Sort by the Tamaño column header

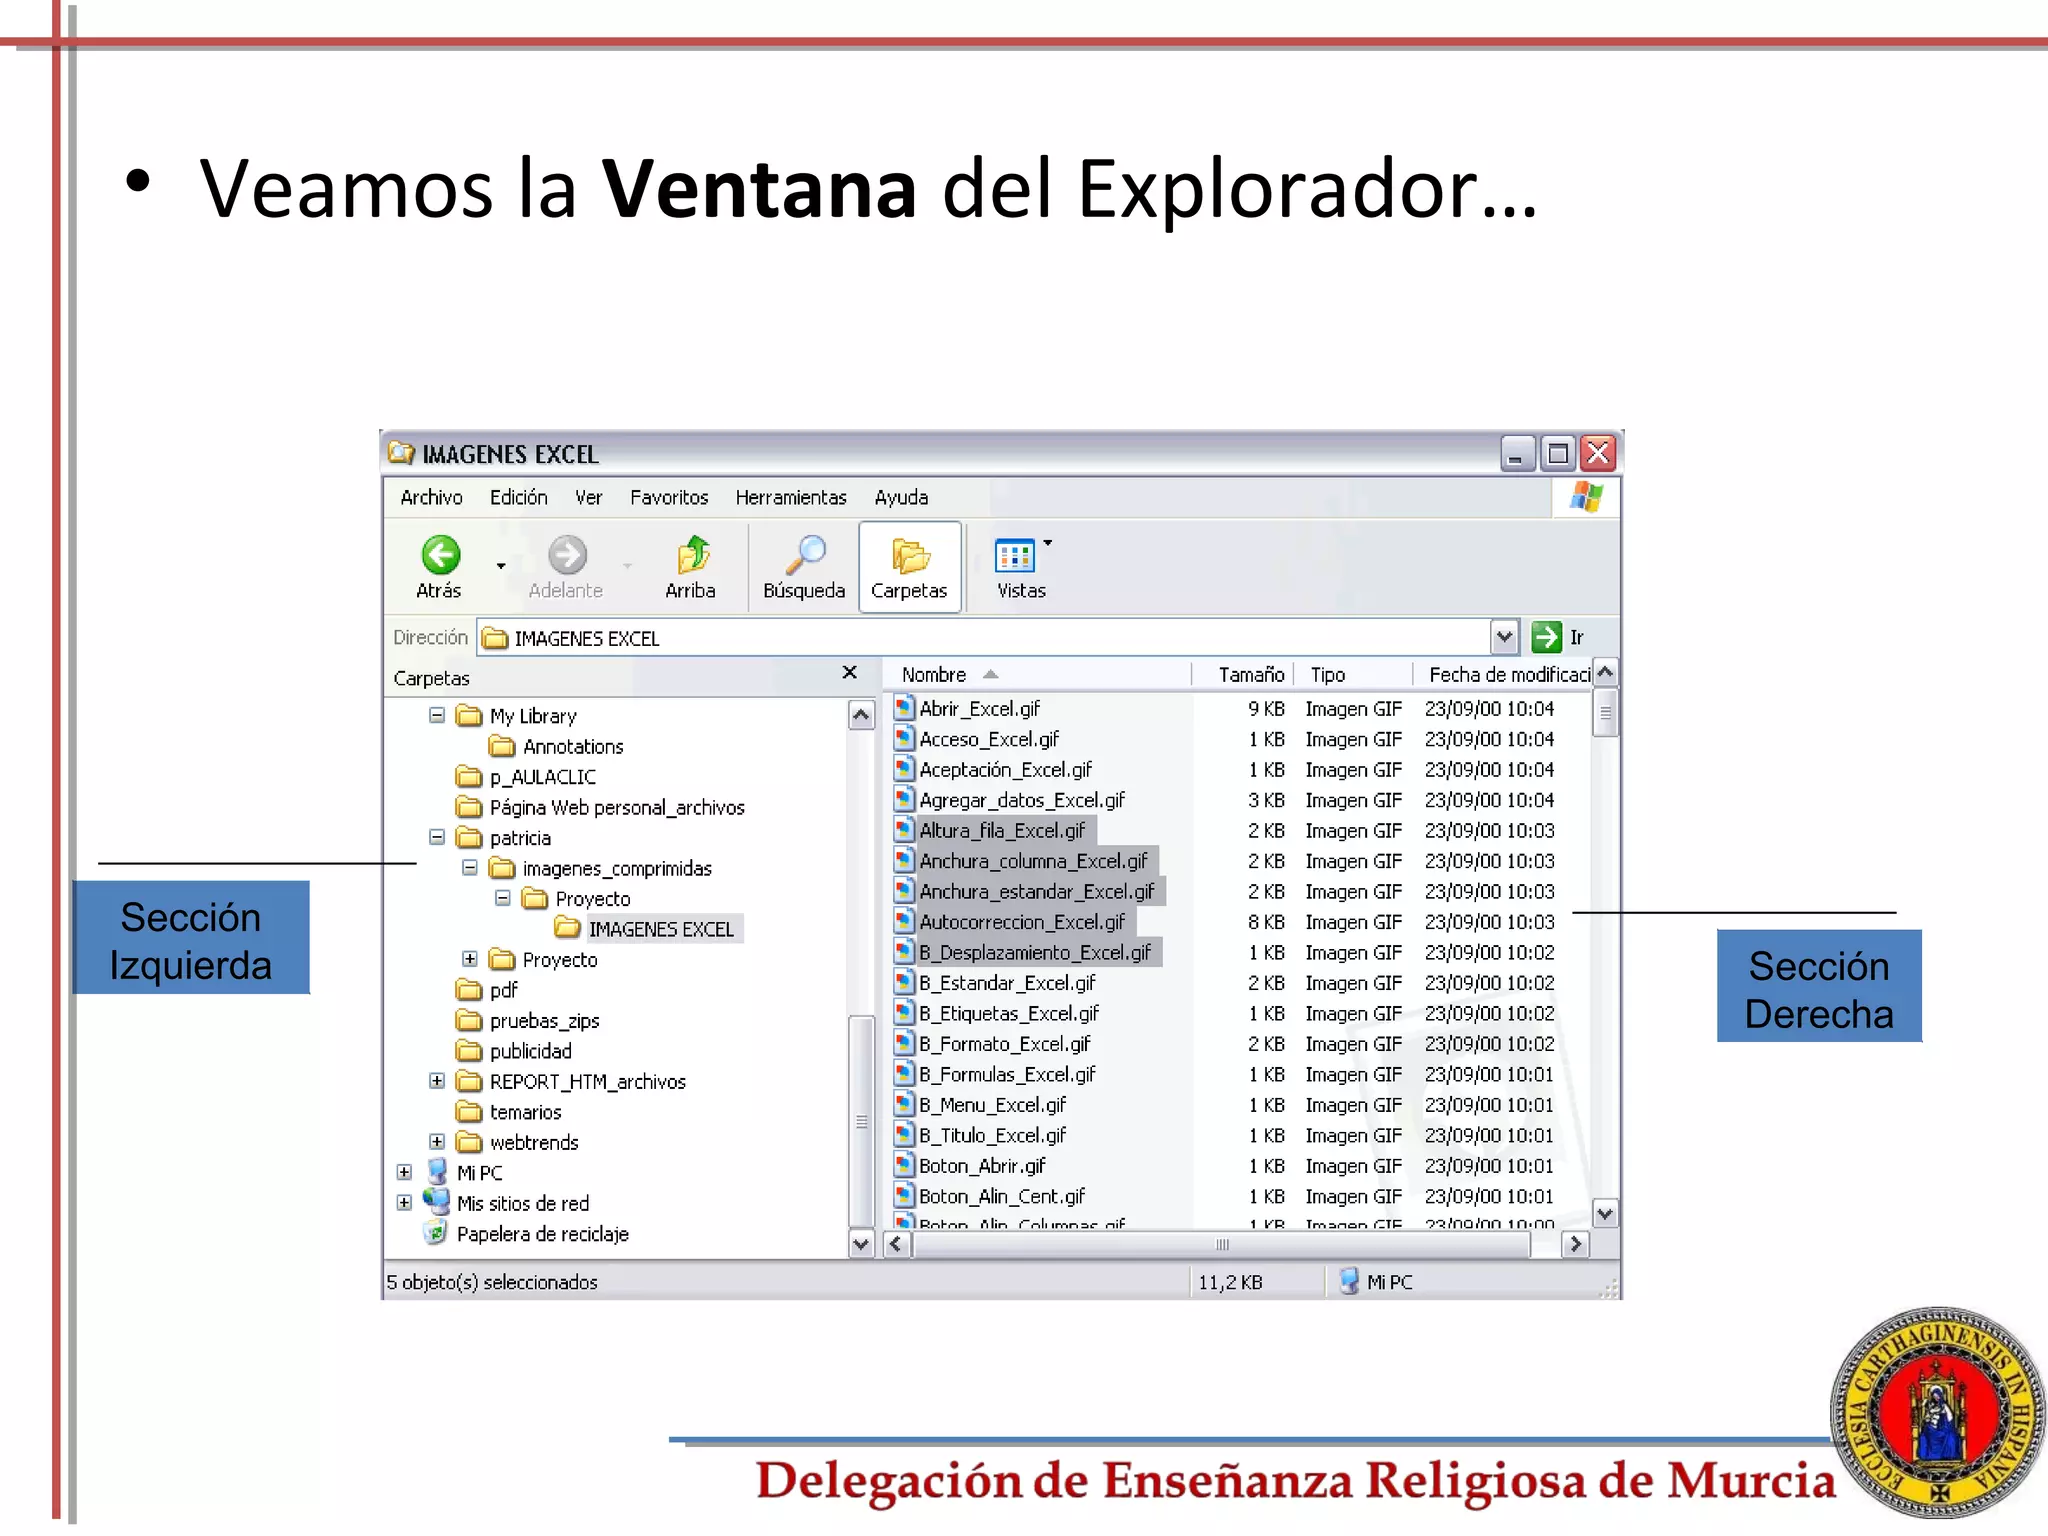[1243, 675]
